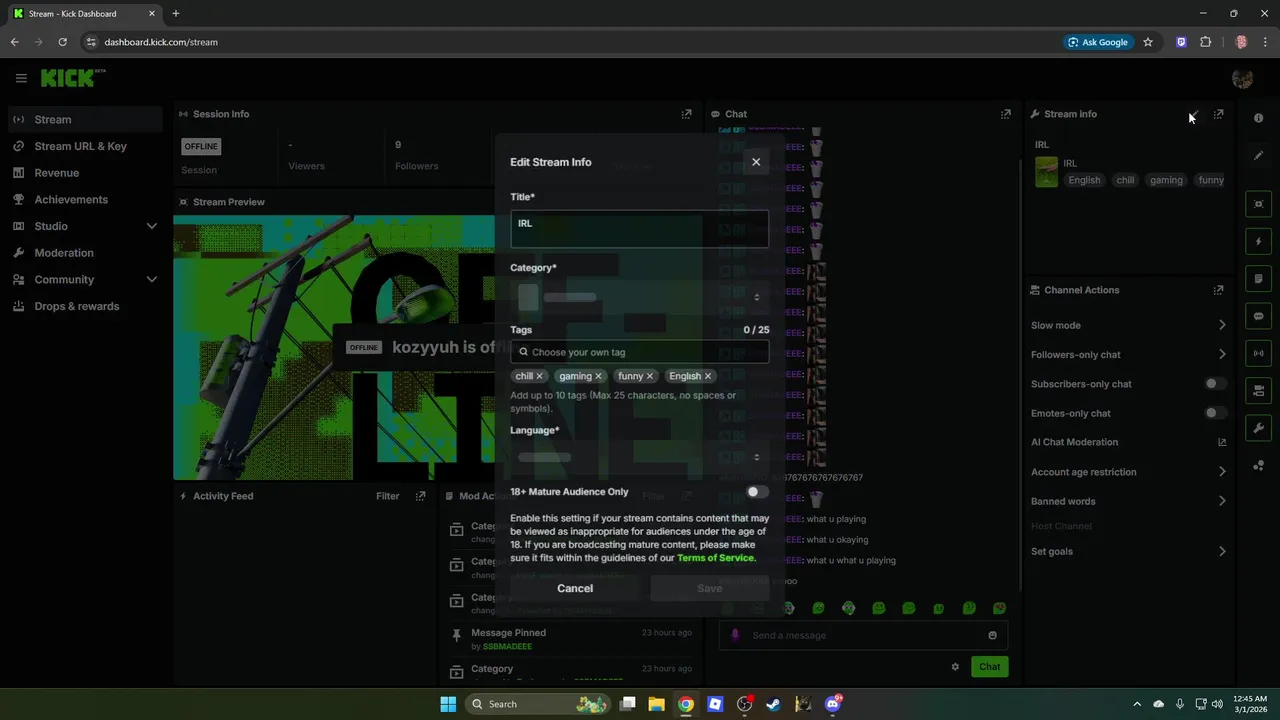This screenshot has width=1280, height=720.
Task: Click the wrench rail icon
Action: pos(1259,428)
